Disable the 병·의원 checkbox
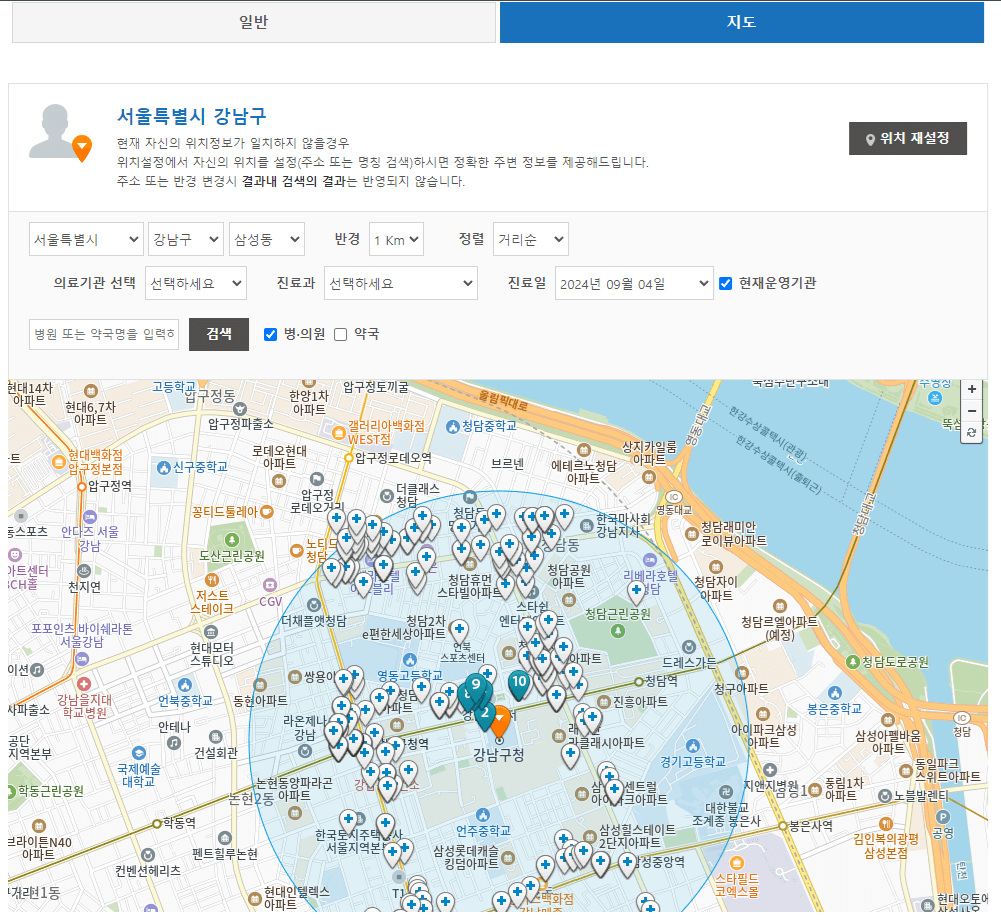This screenshot has width=1001, height=923. click(269, 334)
